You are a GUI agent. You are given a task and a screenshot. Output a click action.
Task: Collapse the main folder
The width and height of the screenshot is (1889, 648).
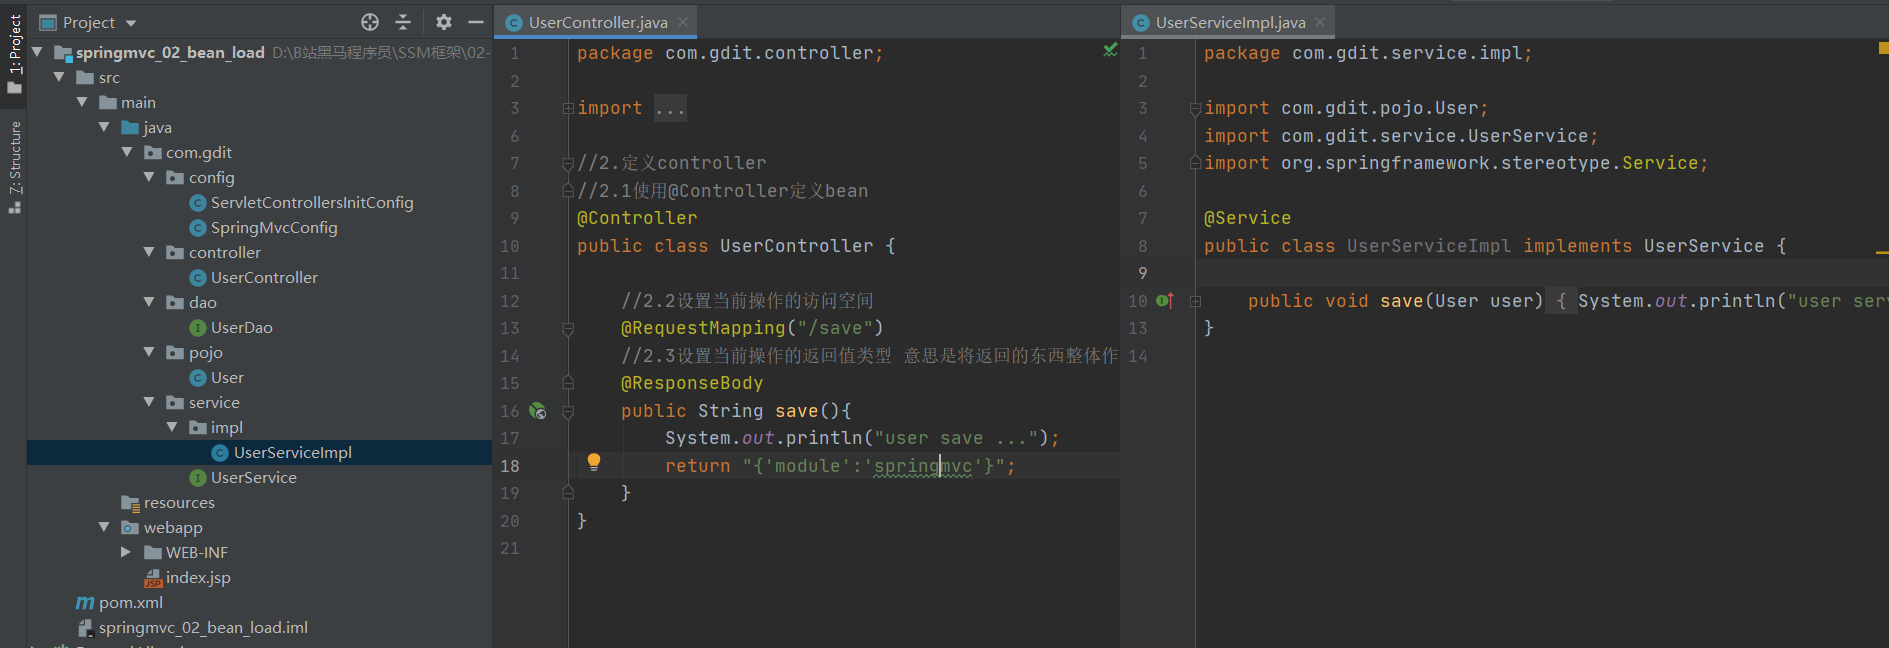[x=82, y=102]
